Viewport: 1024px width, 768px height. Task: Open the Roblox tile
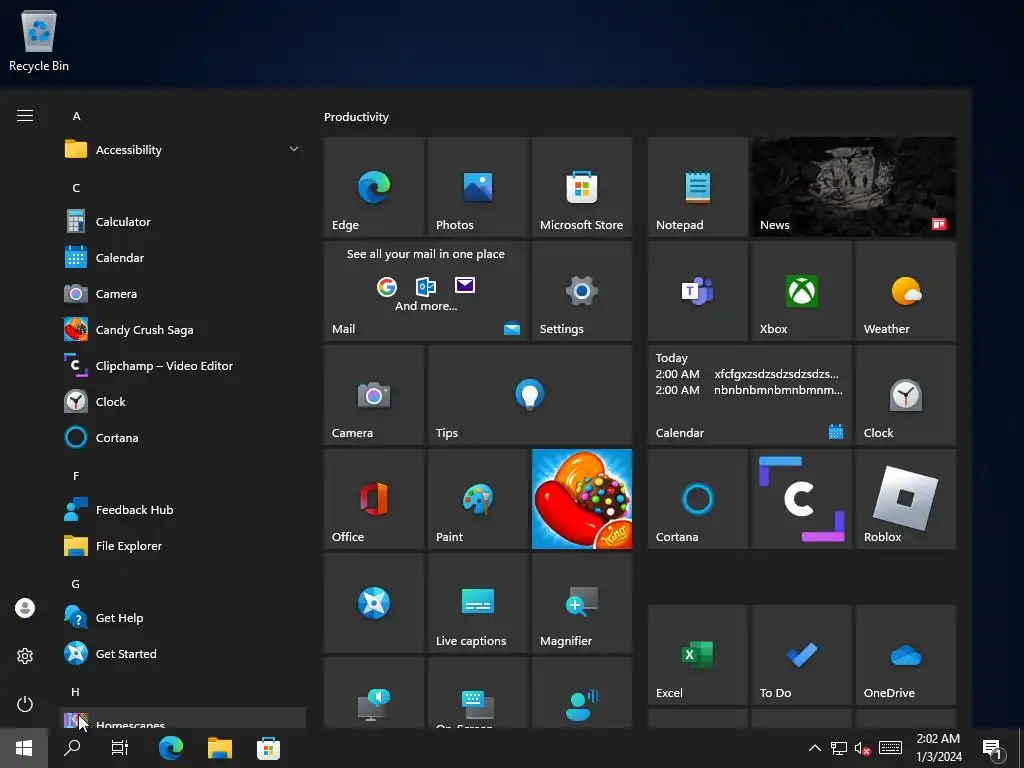pos(906,499)
